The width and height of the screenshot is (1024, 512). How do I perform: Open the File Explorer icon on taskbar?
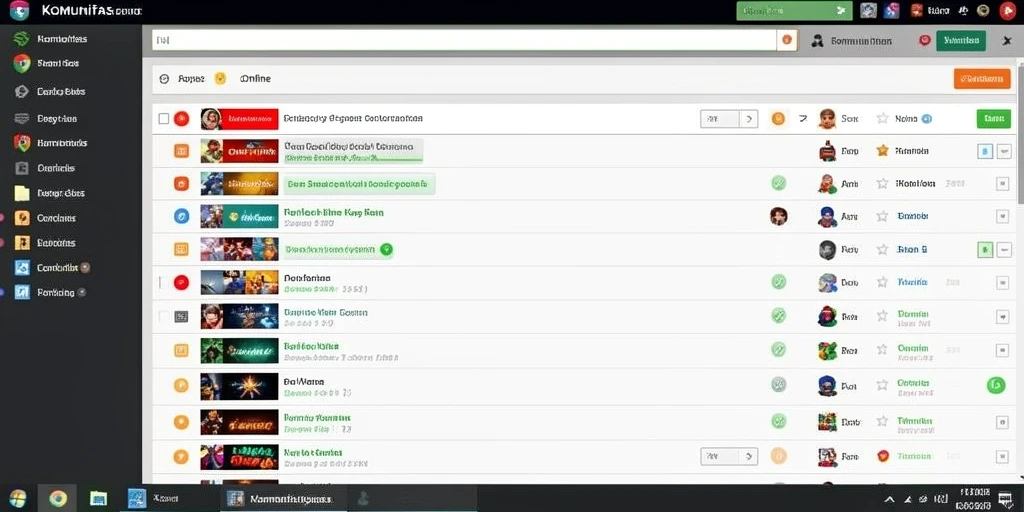(98, 499)
